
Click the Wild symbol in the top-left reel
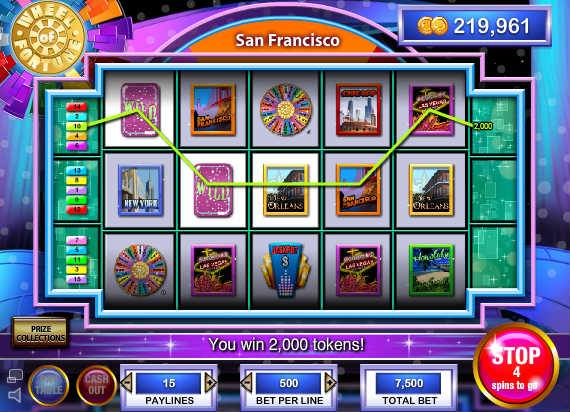click(140, 110)
